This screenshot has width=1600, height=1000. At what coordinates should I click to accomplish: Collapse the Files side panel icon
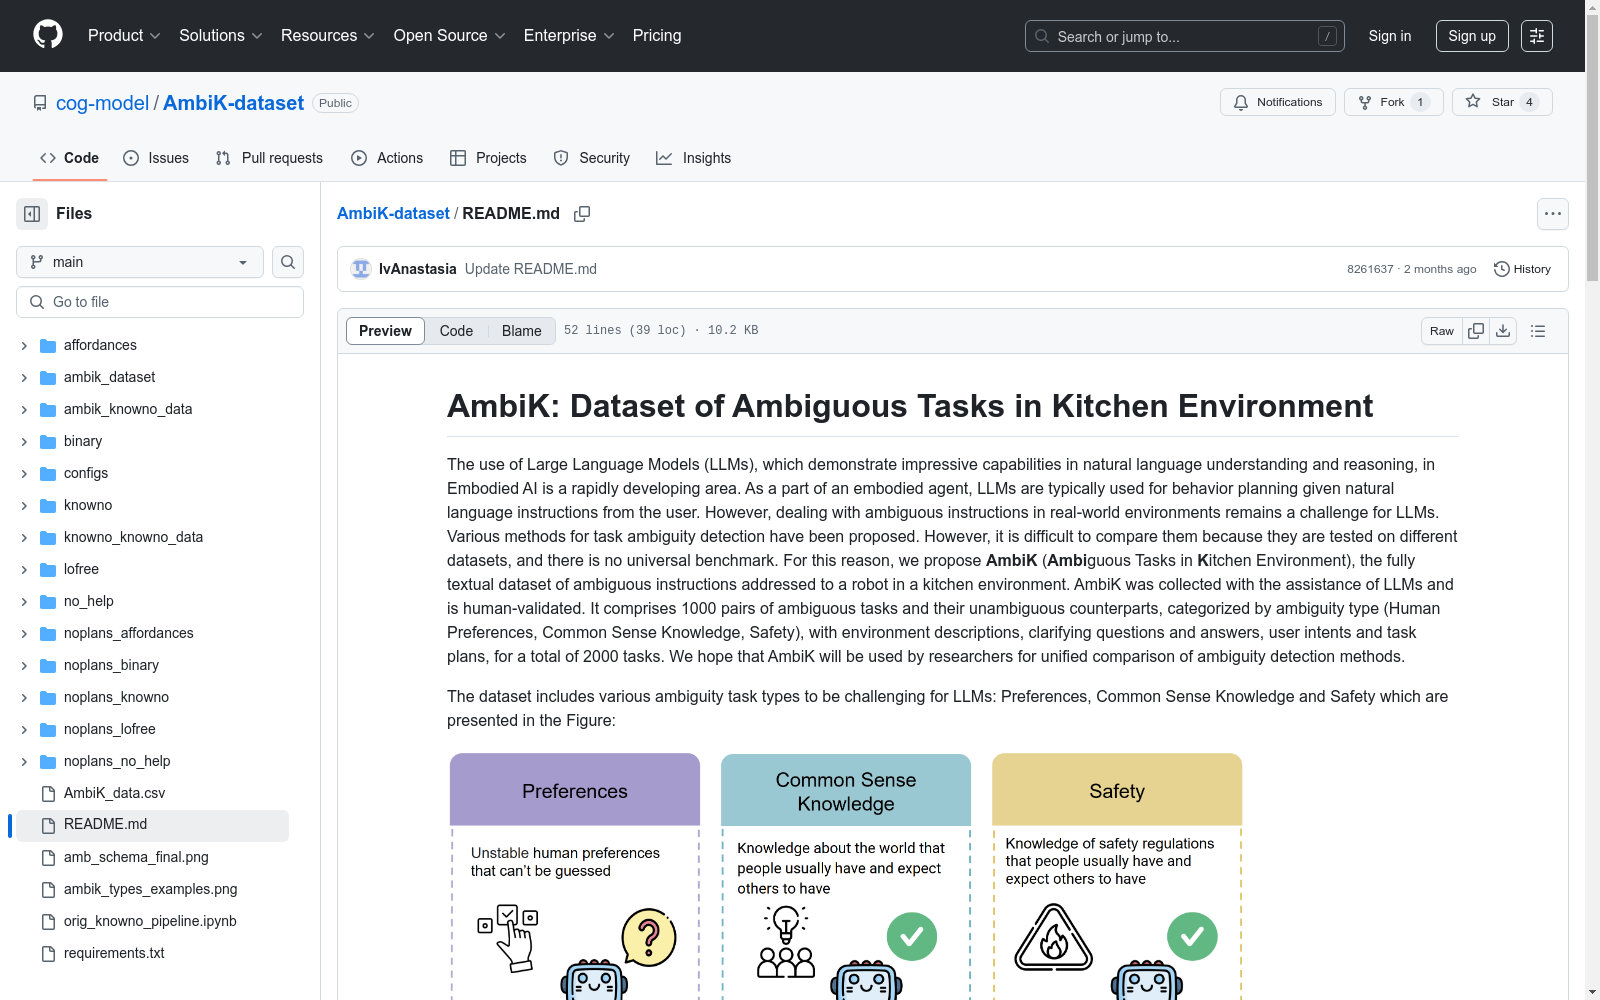coord(32,214)
